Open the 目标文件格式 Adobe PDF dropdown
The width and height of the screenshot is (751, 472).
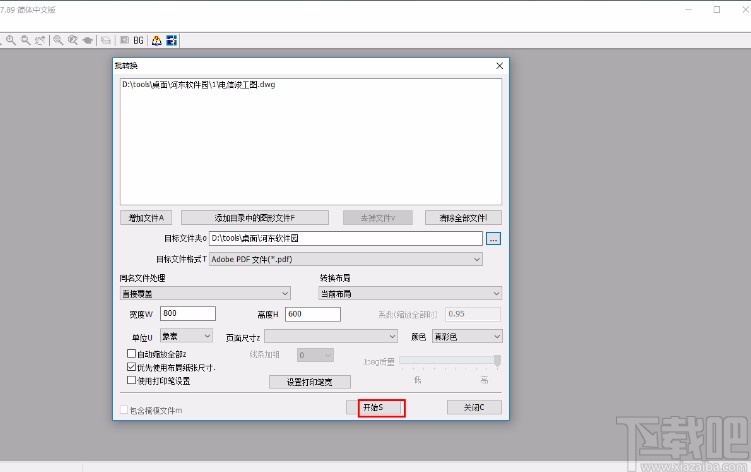(346, 259)
